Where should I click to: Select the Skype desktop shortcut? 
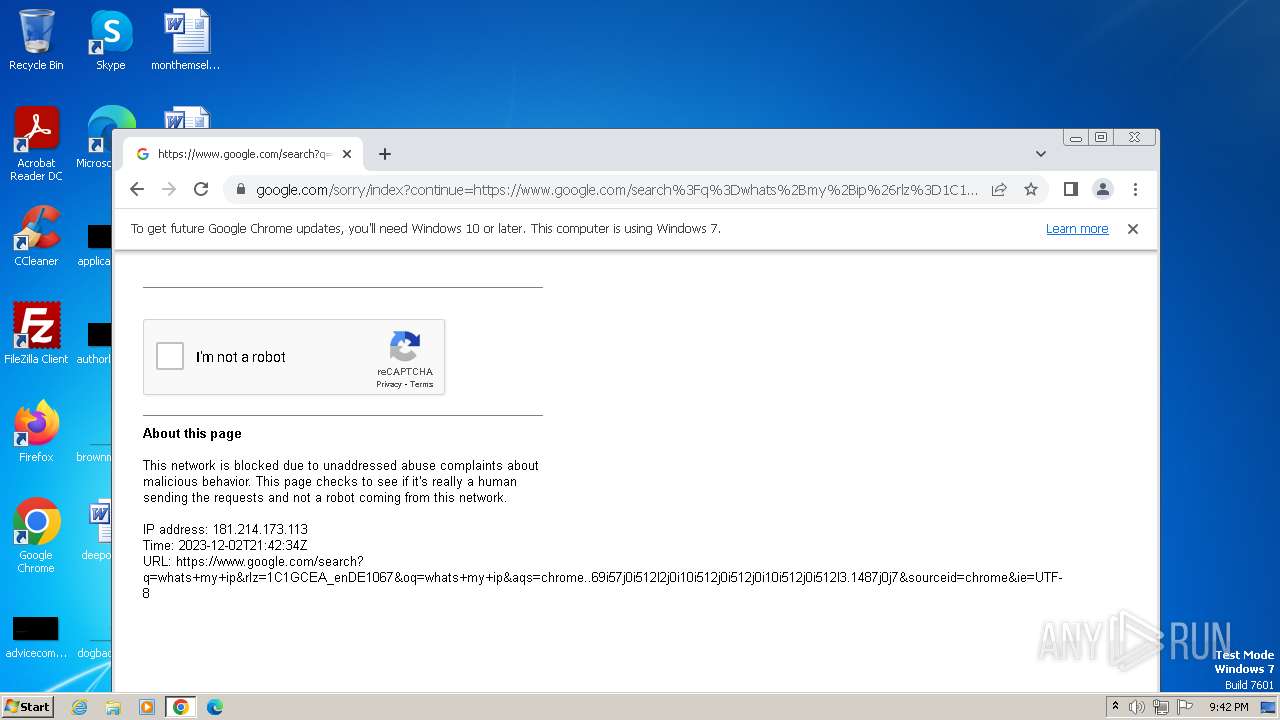111,40
